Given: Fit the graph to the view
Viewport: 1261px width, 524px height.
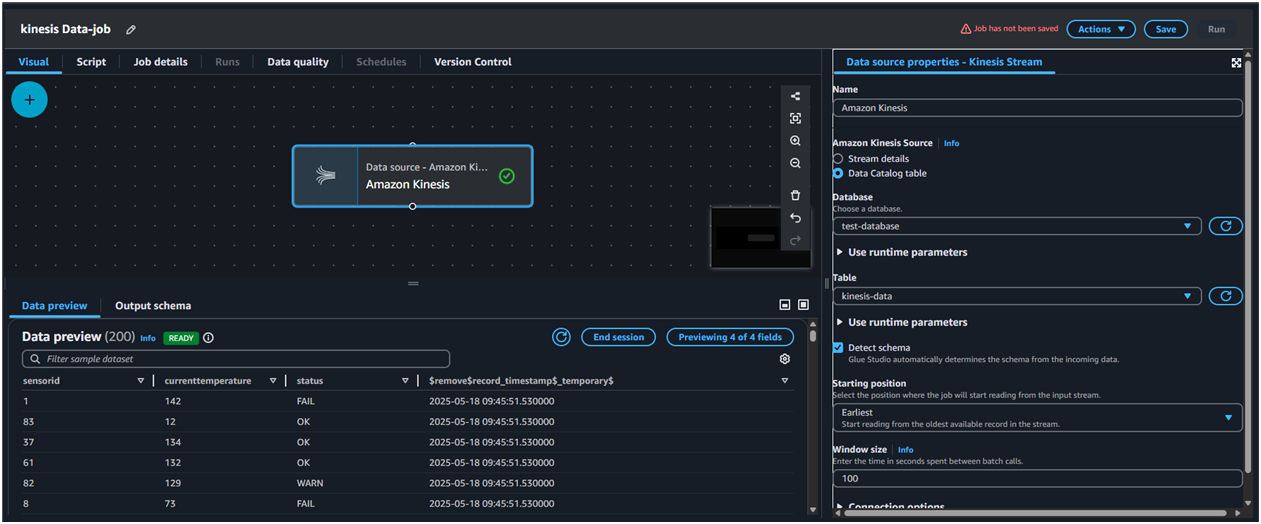Looking at the screenshot, I should tap(795, 119).
